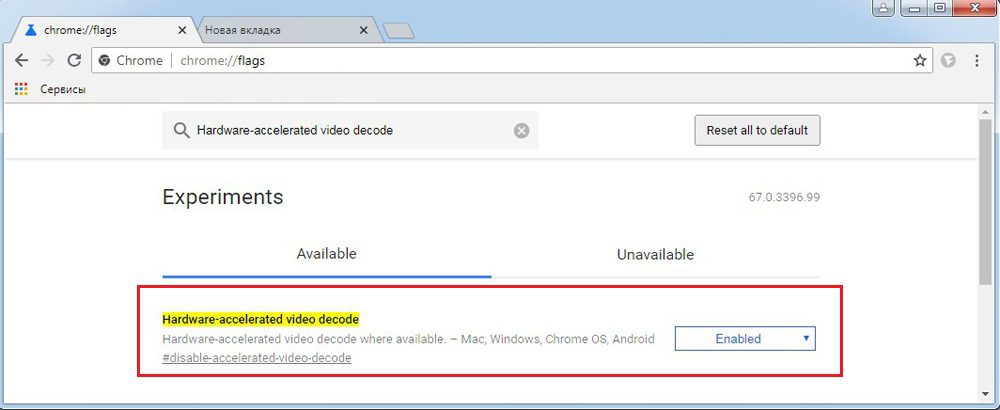Switch to the Новая вкладка tab

[x=285, y=30]
